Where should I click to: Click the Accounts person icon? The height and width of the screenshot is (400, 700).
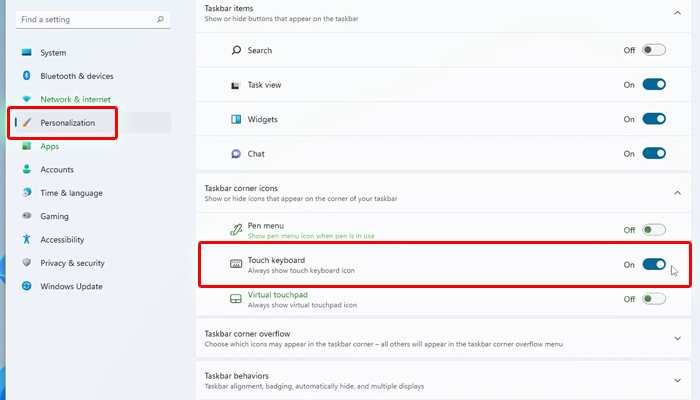pyautogui.click(x=26, y=169)
